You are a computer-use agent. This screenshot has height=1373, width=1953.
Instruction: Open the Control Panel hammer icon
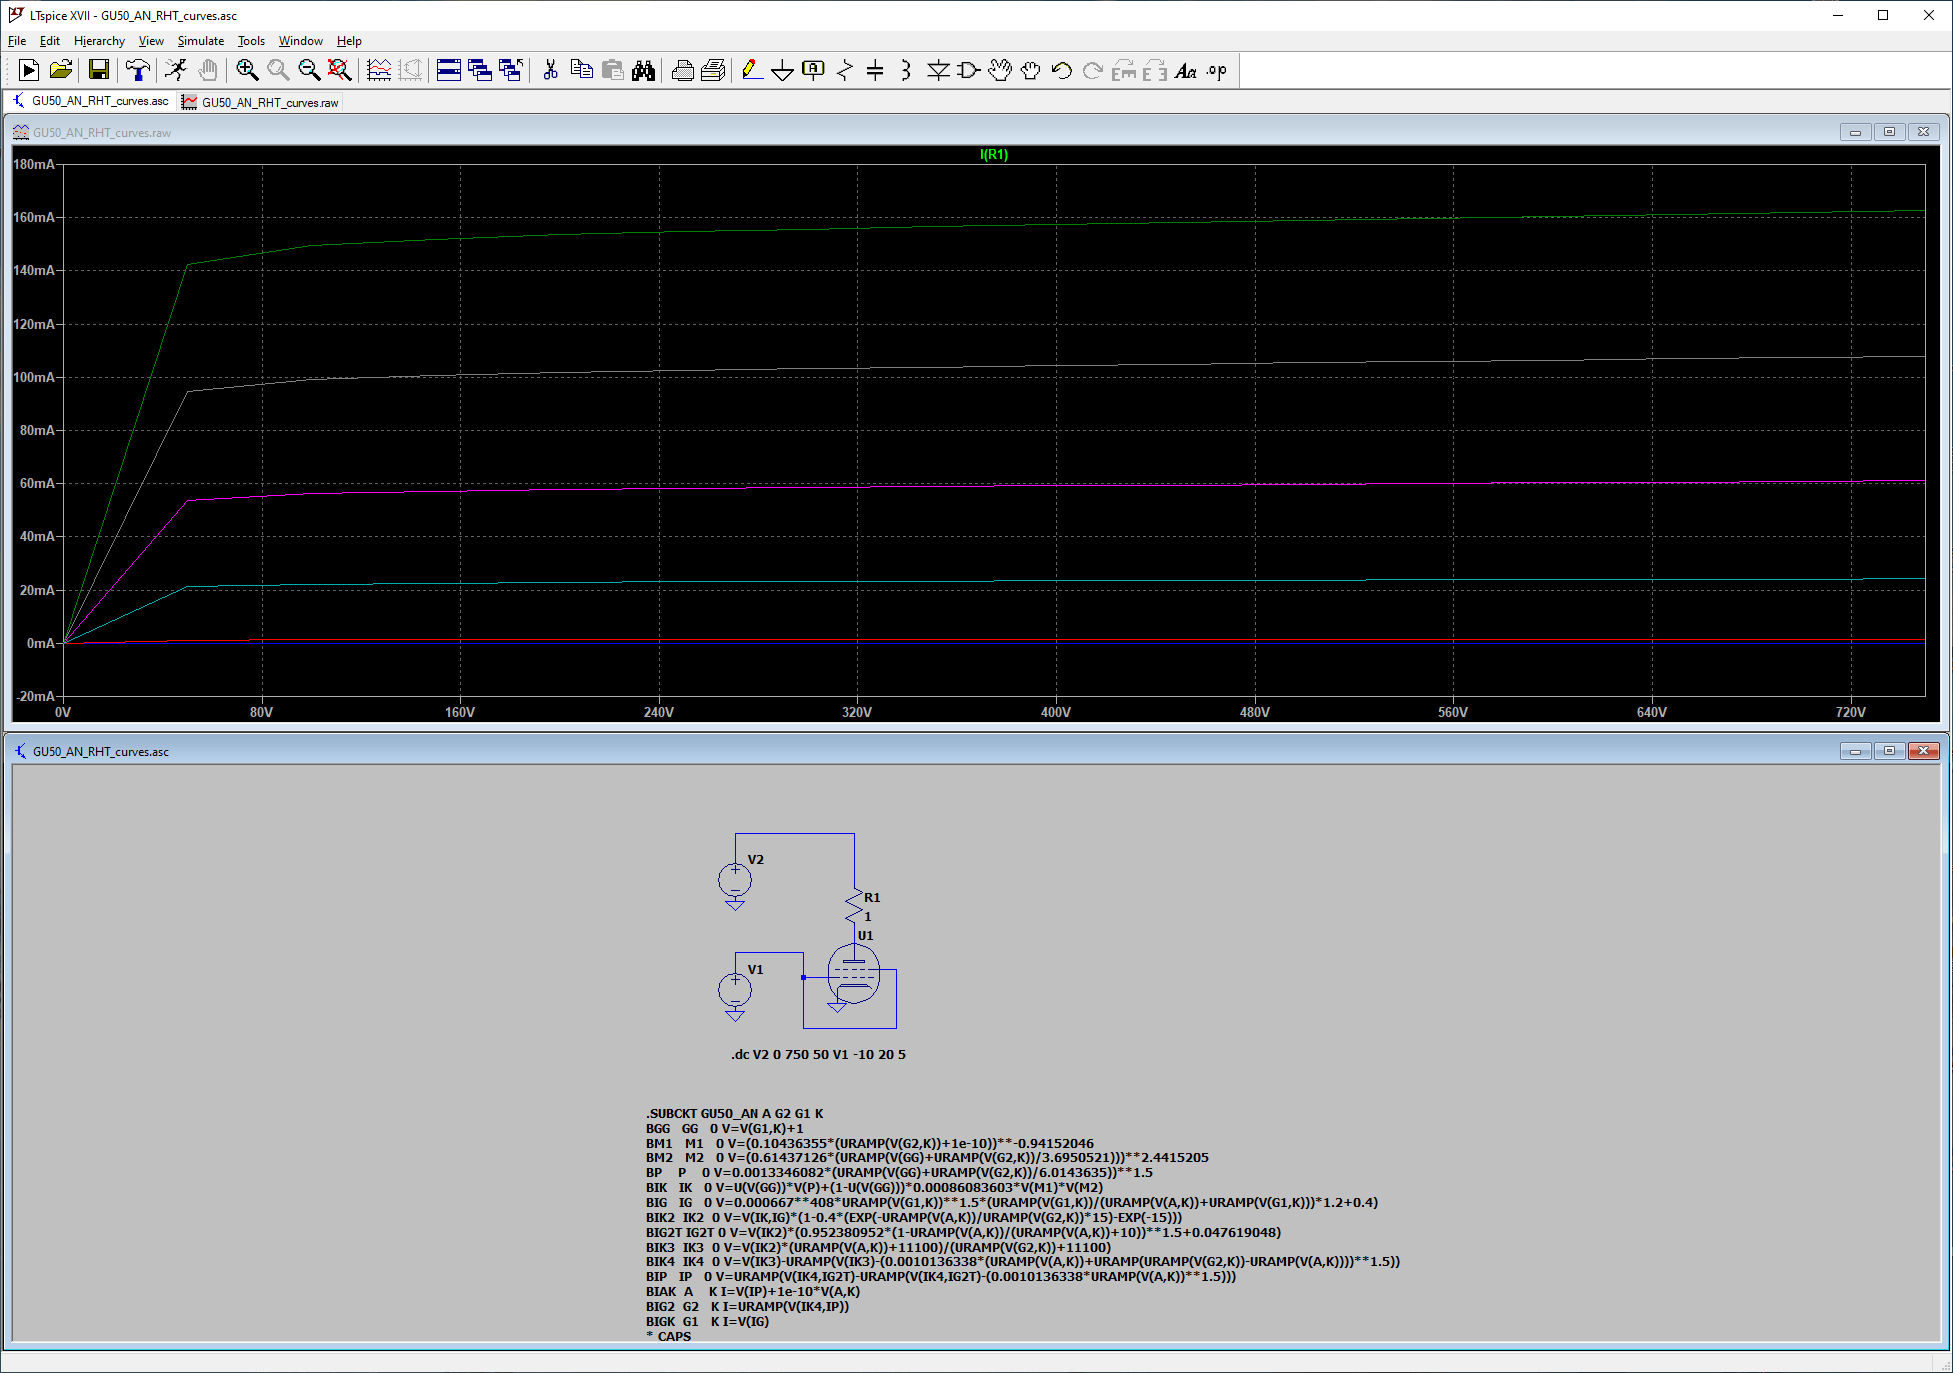pos(138,70)
